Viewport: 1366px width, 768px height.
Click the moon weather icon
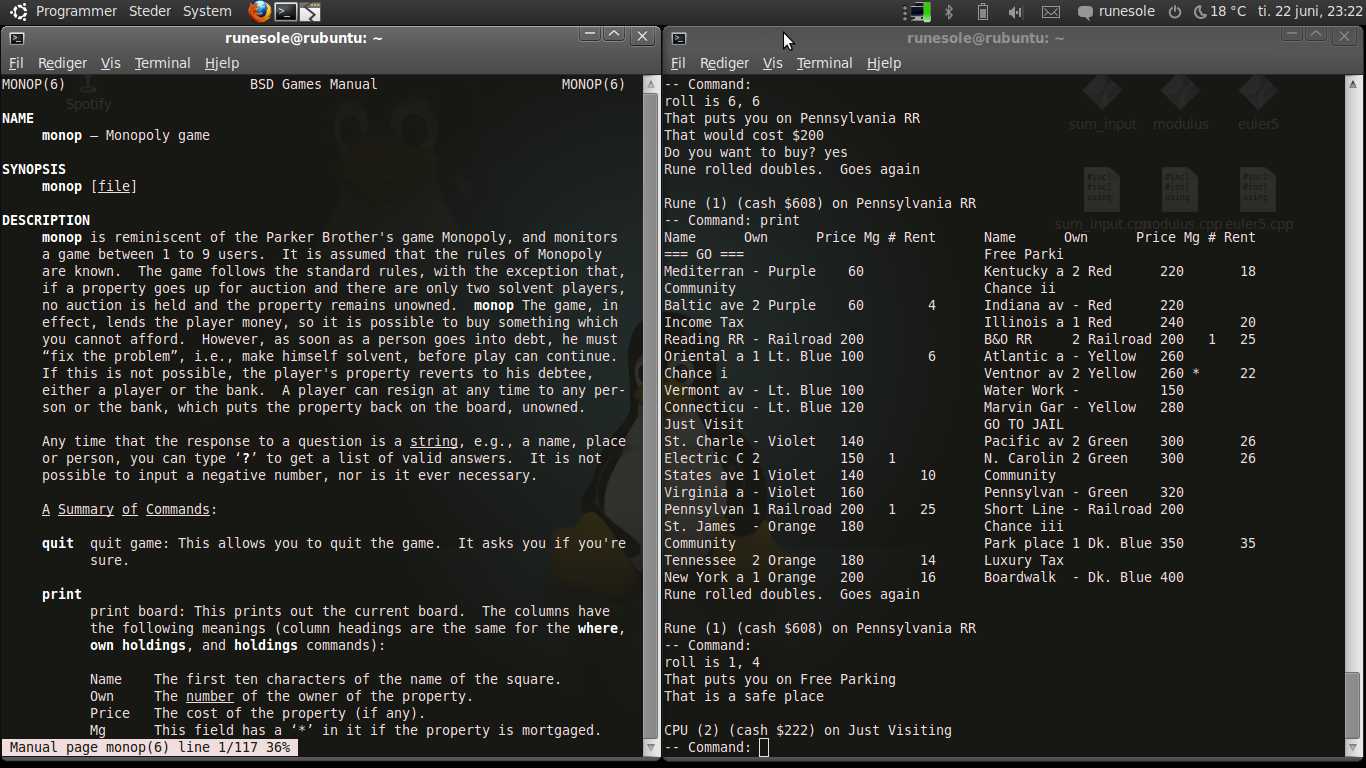point(1200,12)
